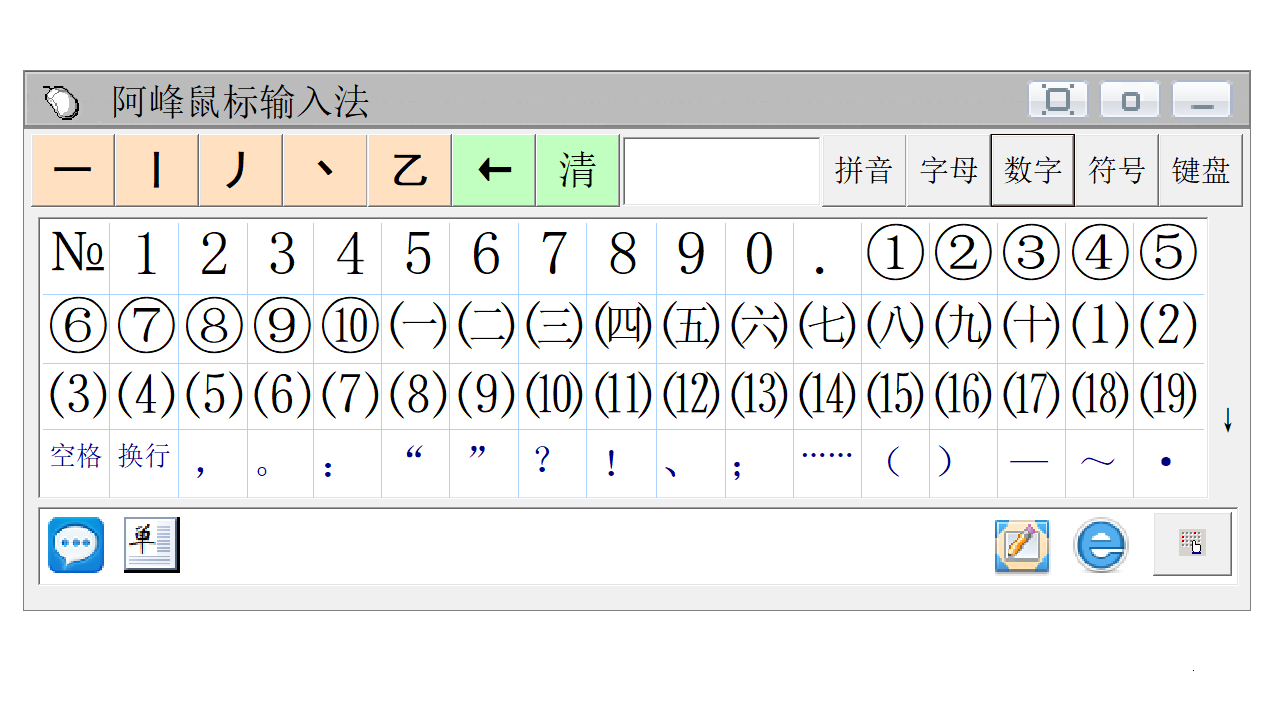Open the blue chat message icon
The width and height of the screenshot is (1280, 720).
click(75, 545)
